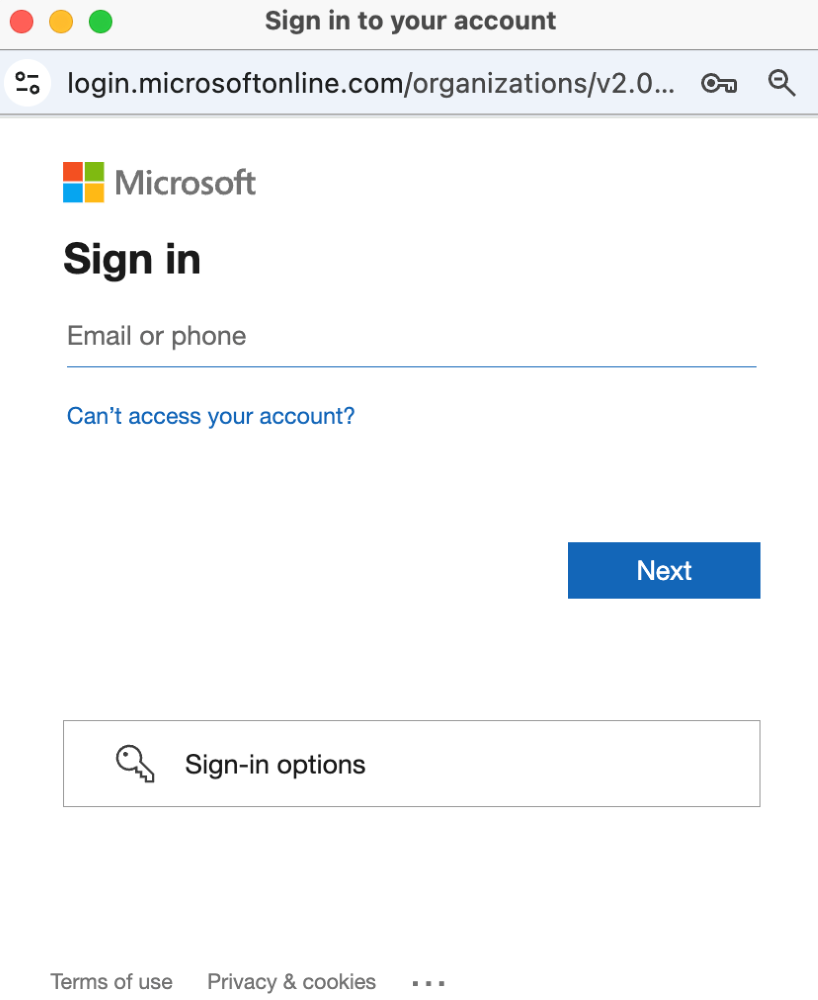This screenshot has width=818, height=1000.
Task: Click the "Sign in" heading text
Action: tap(132, 260)
